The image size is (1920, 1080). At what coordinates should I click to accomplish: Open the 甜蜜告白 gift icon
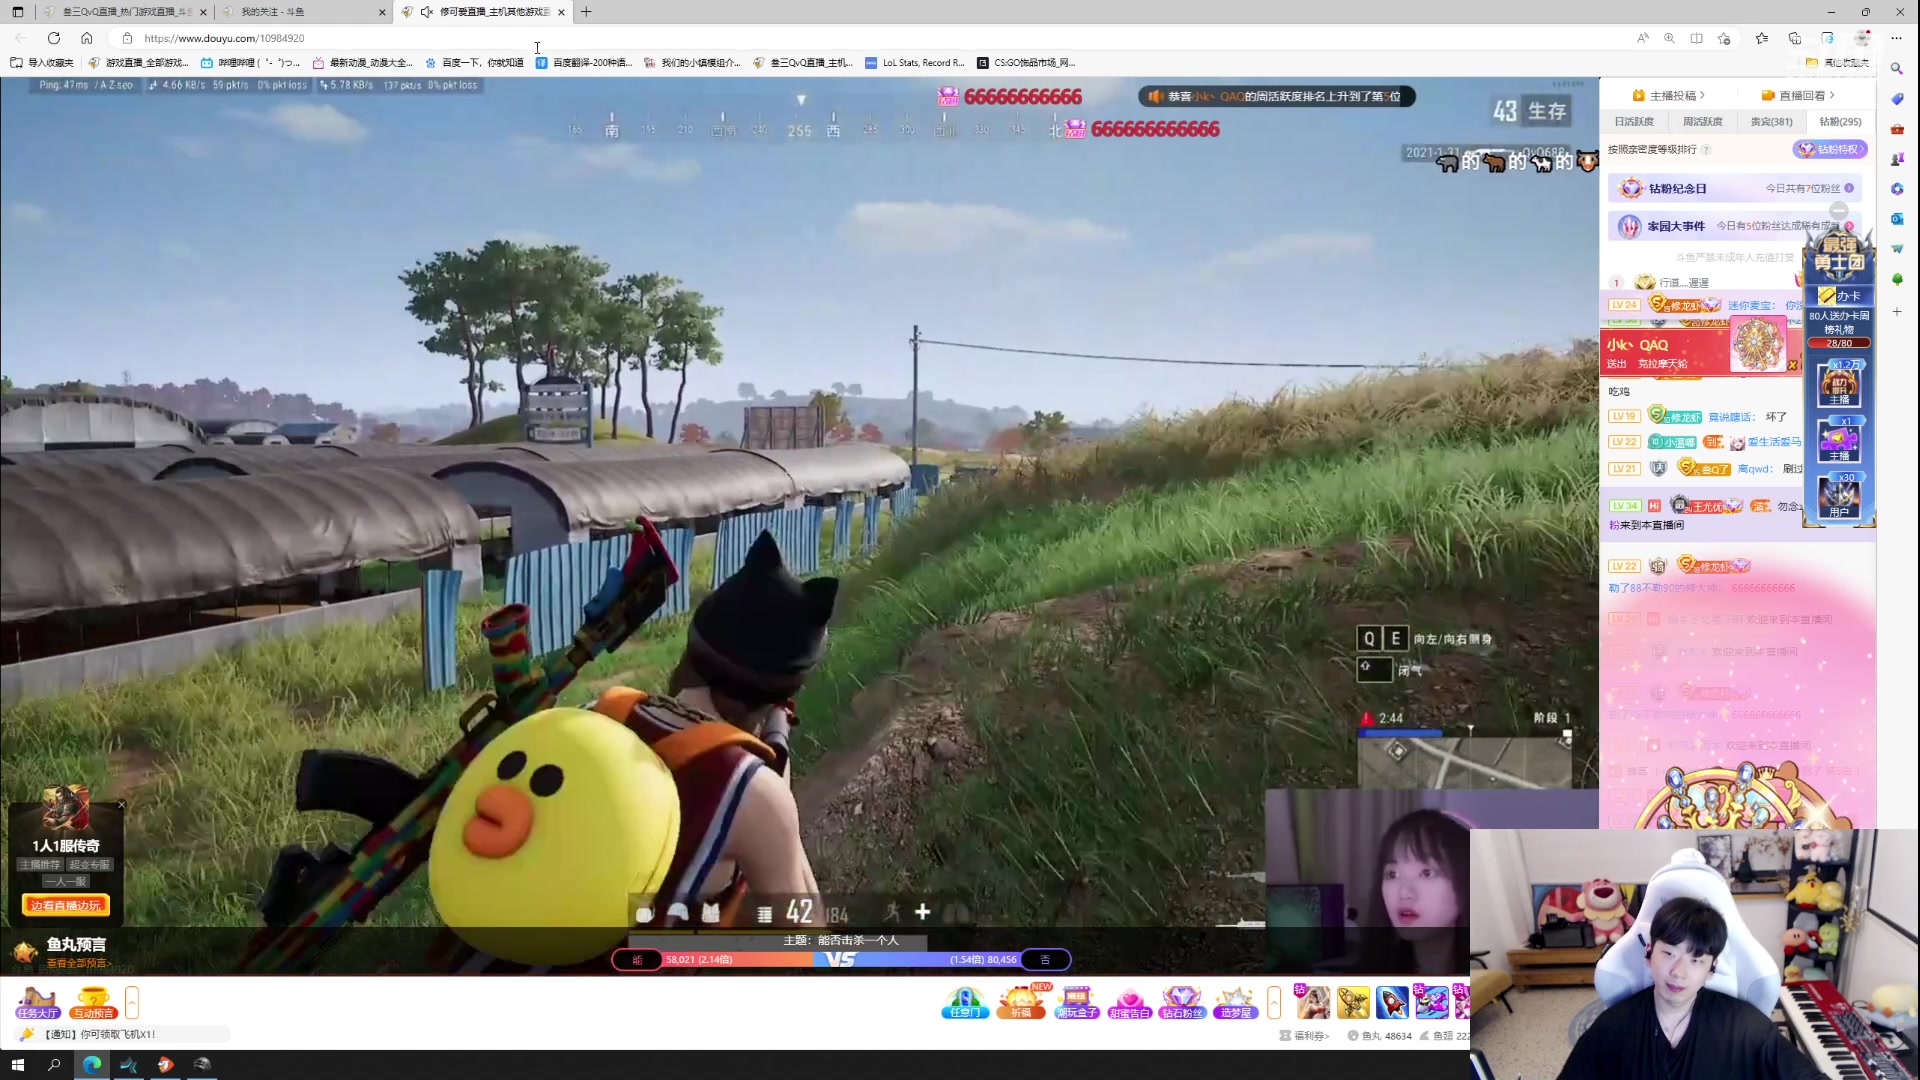tap(1129, 1002)
